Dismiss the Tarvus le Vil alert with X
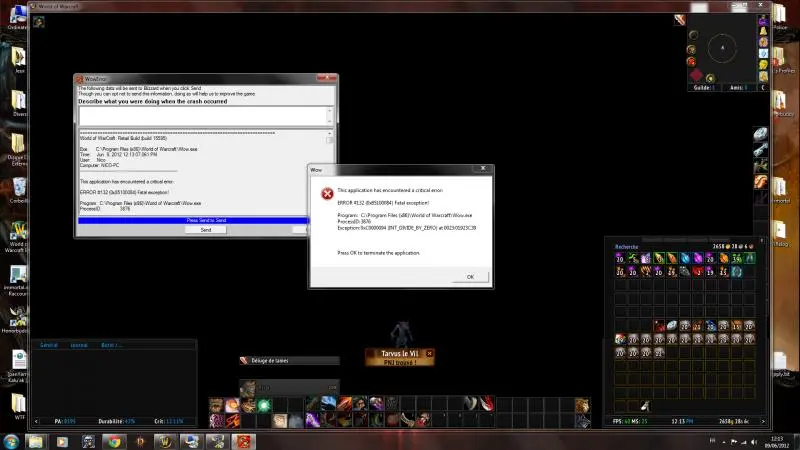Image resolution: width=800 pixels, height=450 pixels. [430, 353]
